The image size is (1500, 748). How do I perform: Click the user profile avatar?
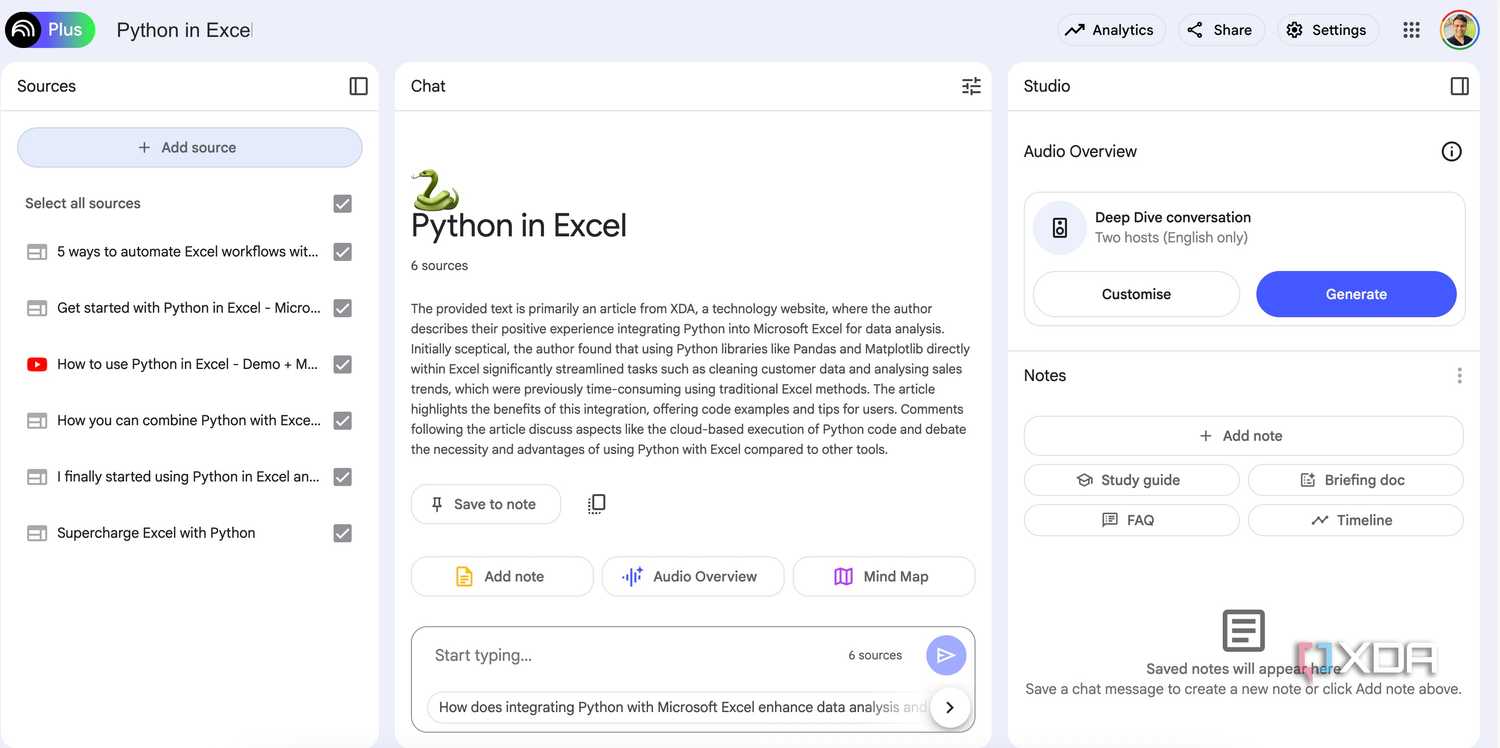coord(1459,30)
